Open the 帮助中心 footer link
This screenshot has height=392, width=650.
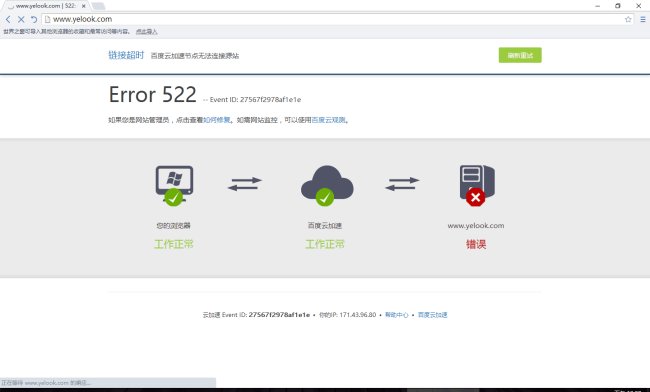pos(397,315)
